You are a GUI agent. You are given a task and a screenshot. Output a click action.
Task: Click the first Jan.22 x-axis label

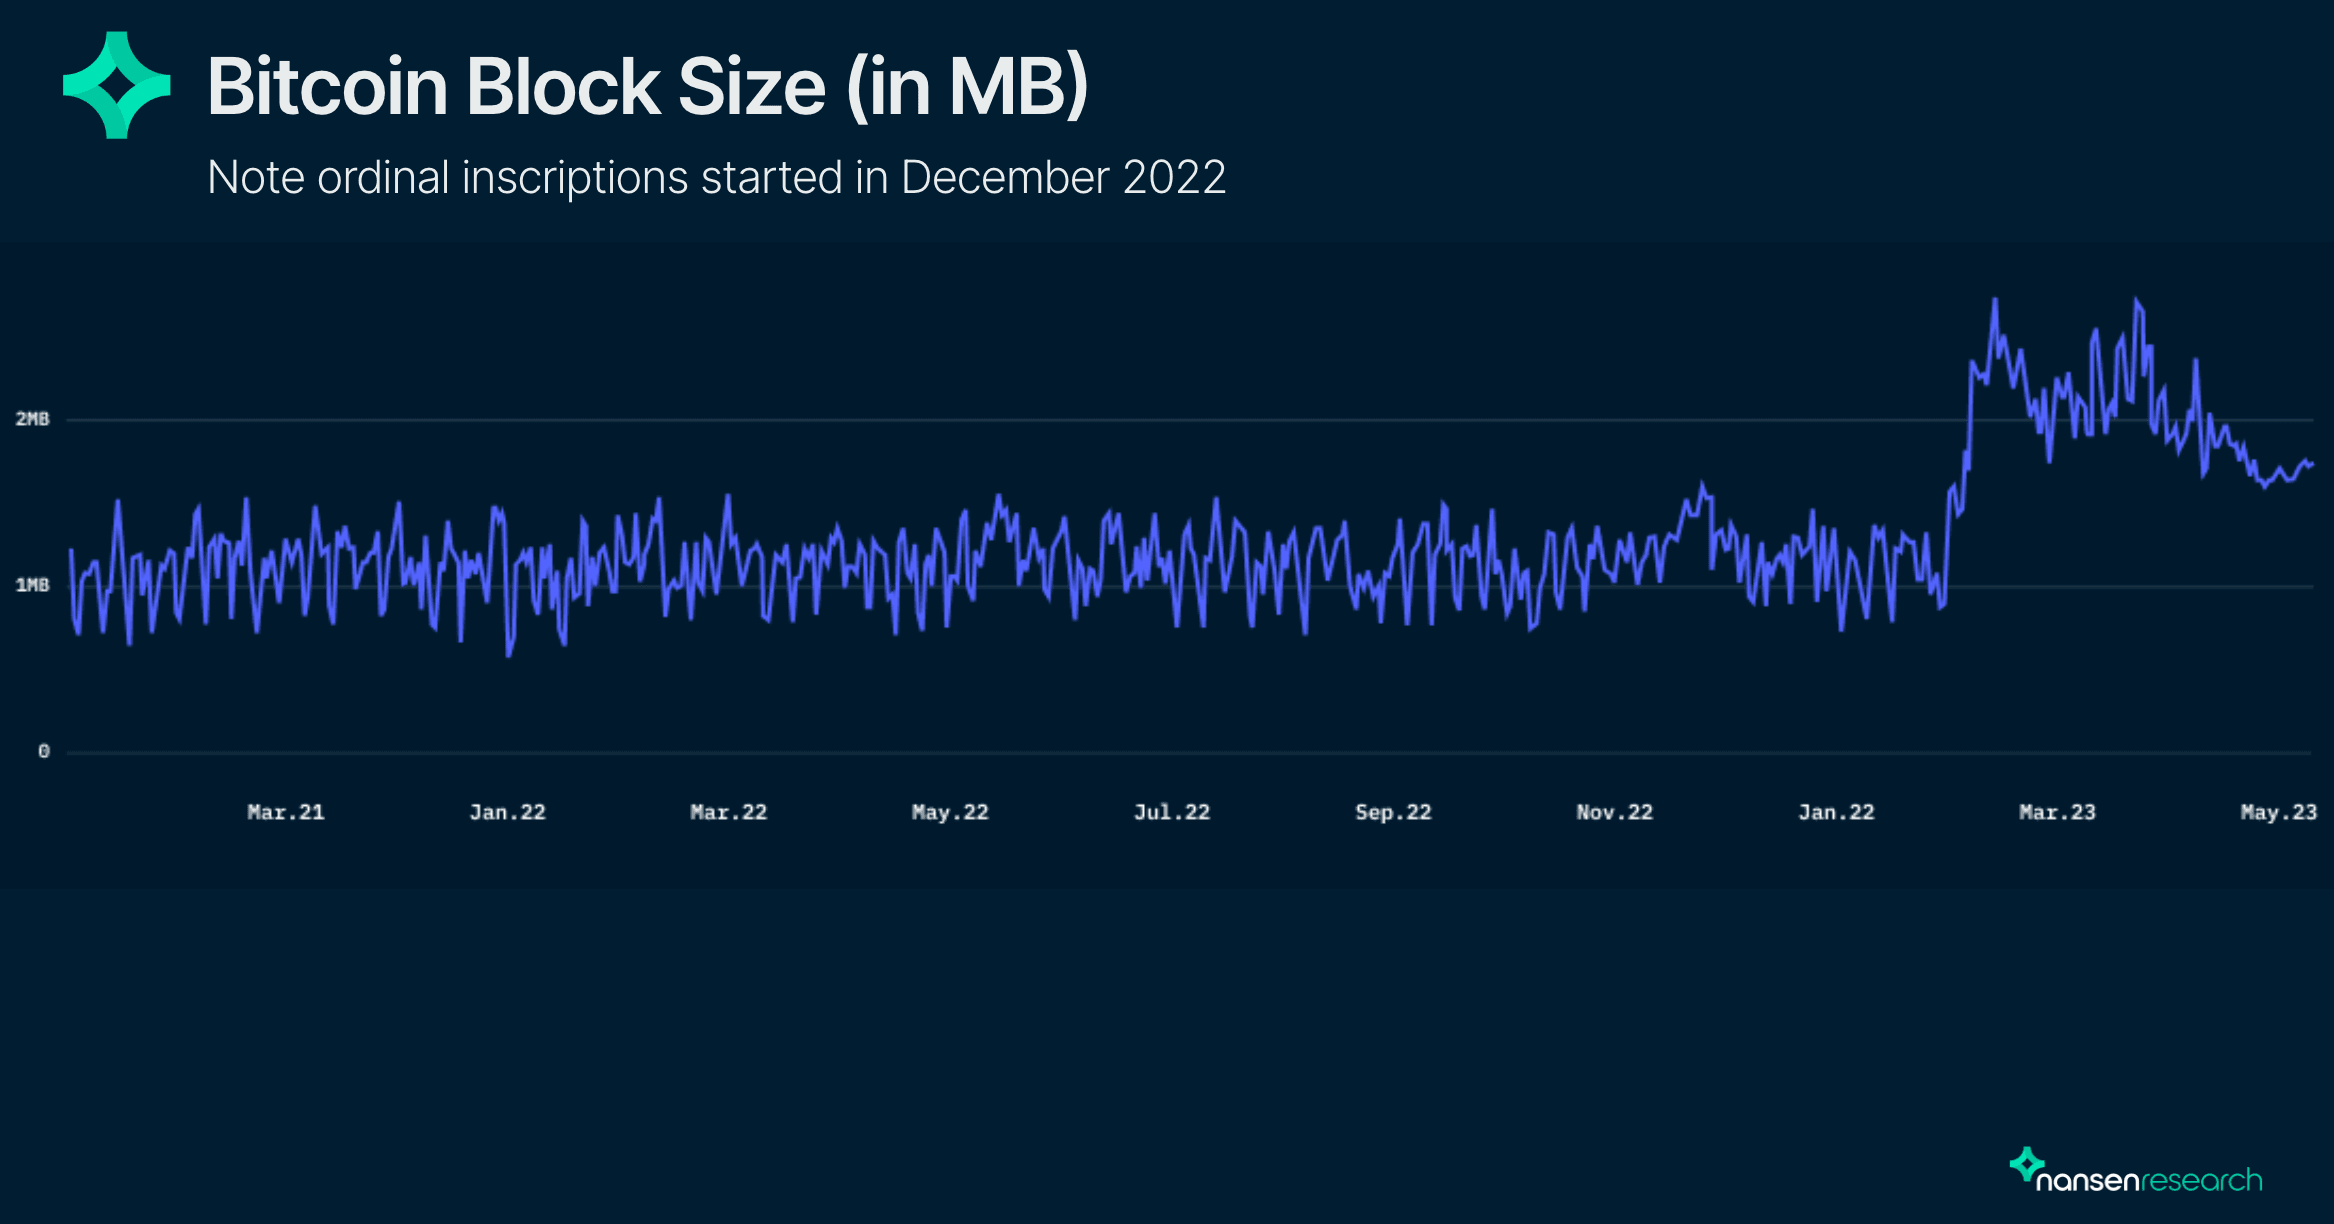tap(508, 812)
